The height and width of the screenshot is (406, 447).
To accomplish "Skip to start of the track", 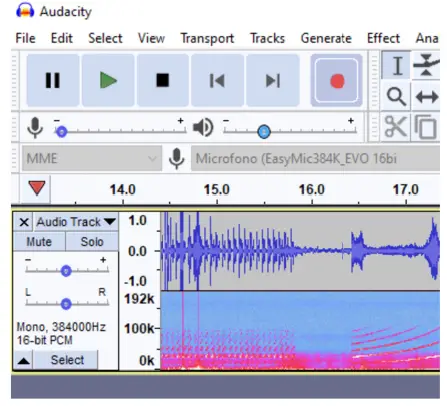I will coord(217,80).
